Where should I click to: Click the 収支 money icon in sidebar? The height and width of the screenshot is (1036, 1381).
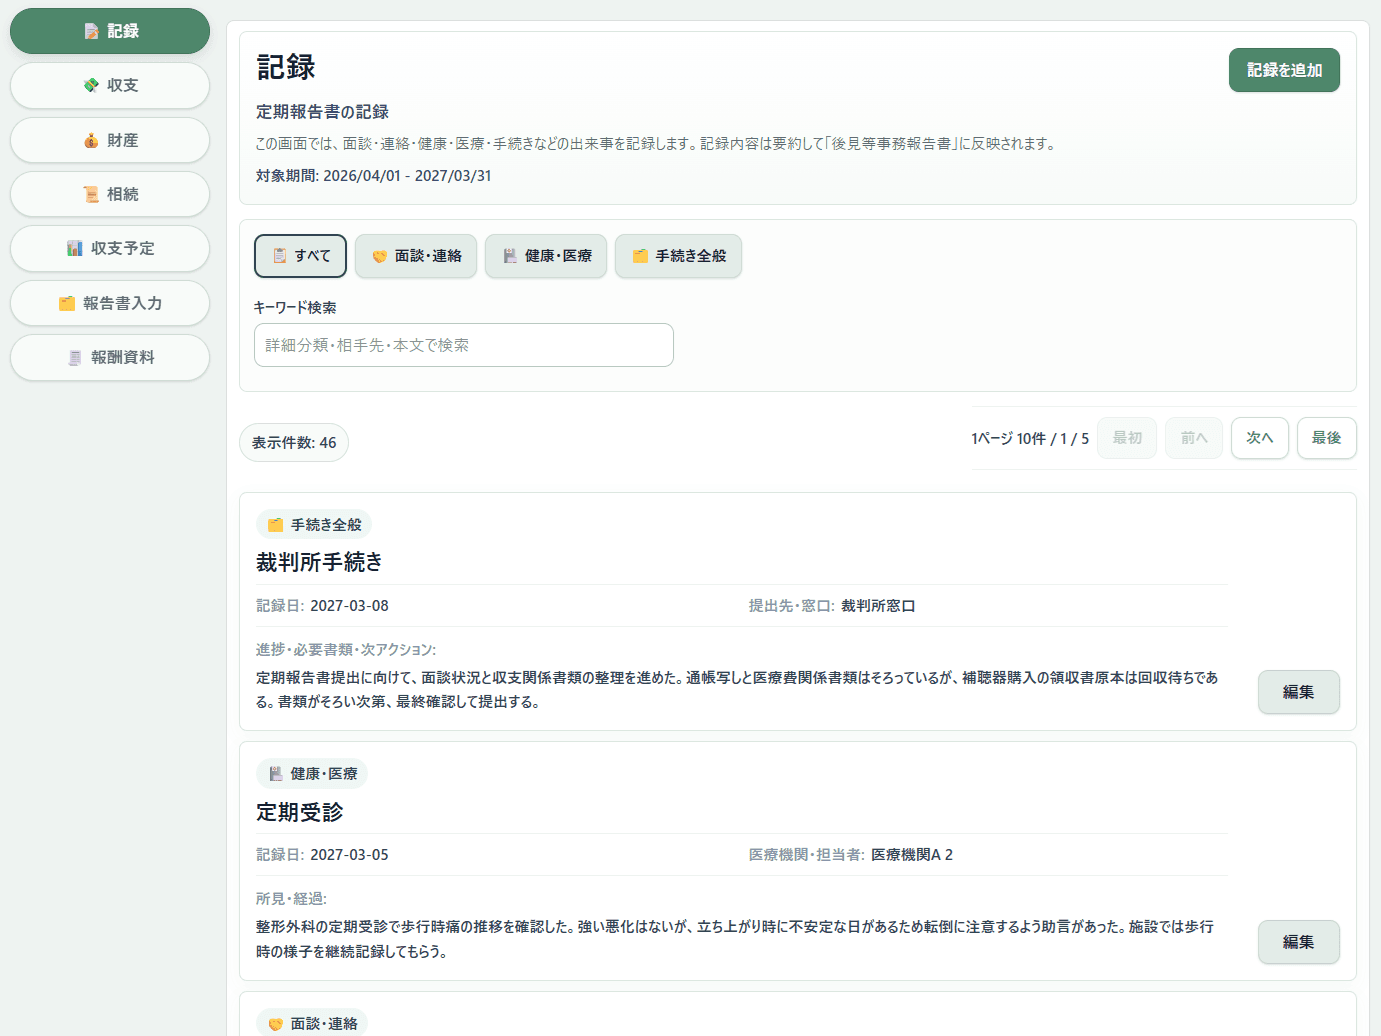click(x=91, y=85)
